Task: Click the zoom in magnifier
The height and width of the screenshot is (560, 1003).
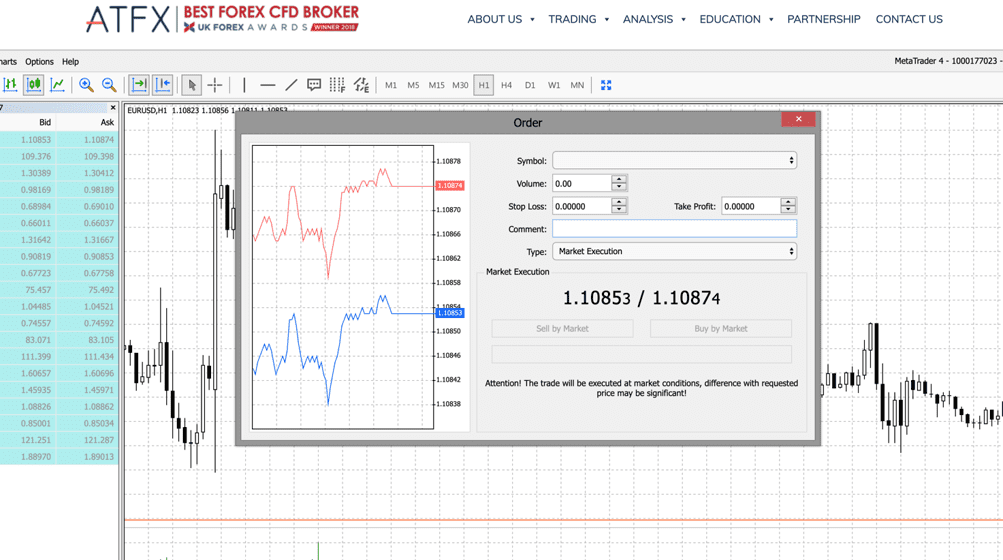Action: coord(86,85)
